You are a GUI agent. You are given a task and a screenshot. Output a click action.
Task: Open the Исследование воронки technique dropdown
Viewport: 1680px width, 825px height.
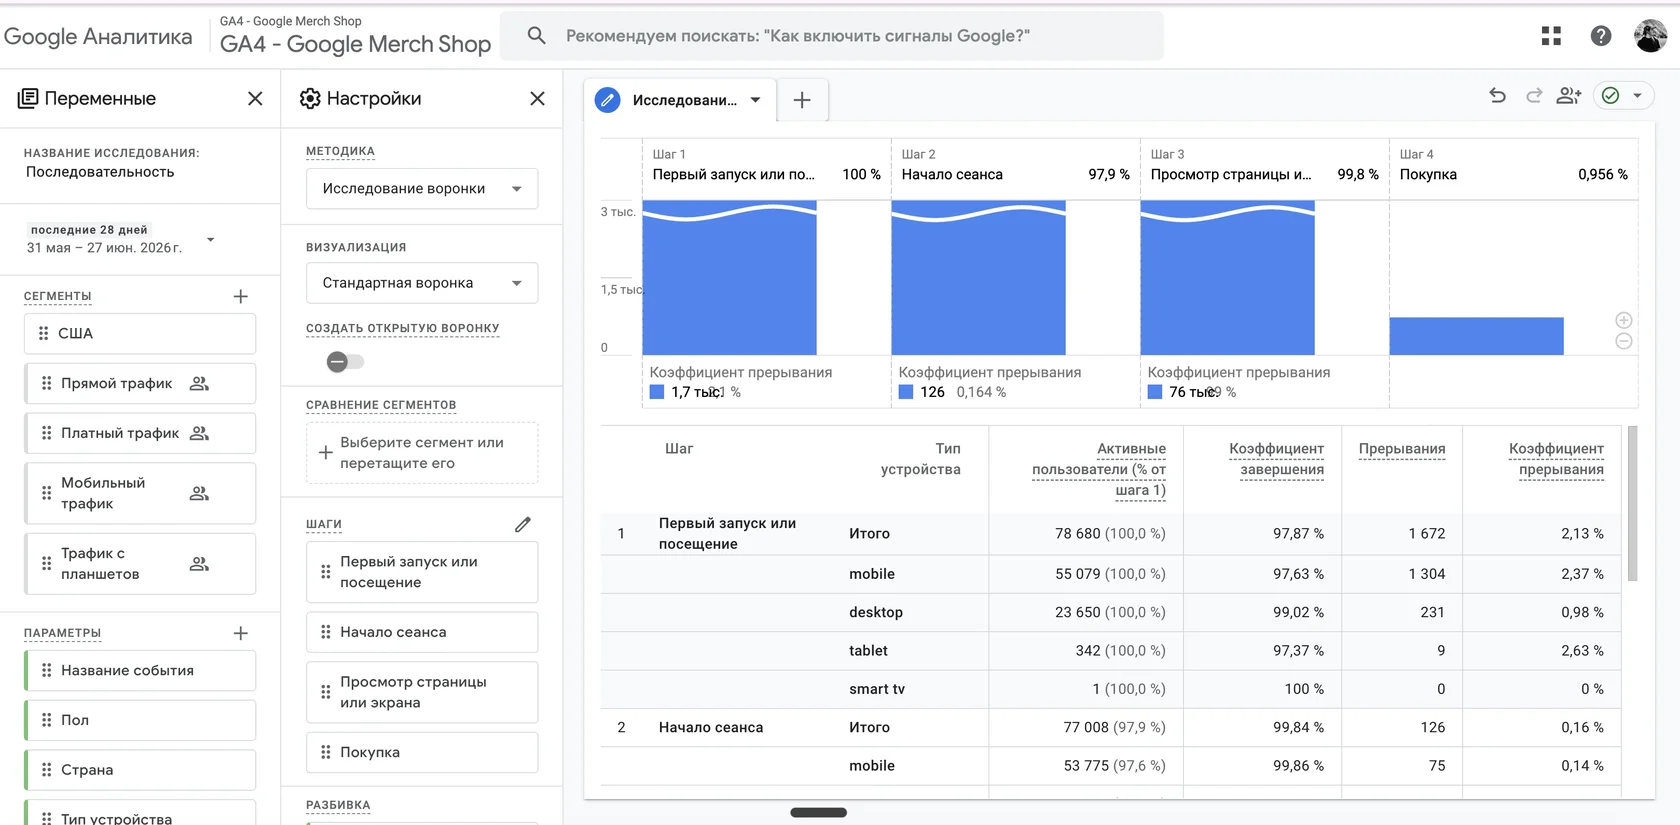click(x=422, y=189)
